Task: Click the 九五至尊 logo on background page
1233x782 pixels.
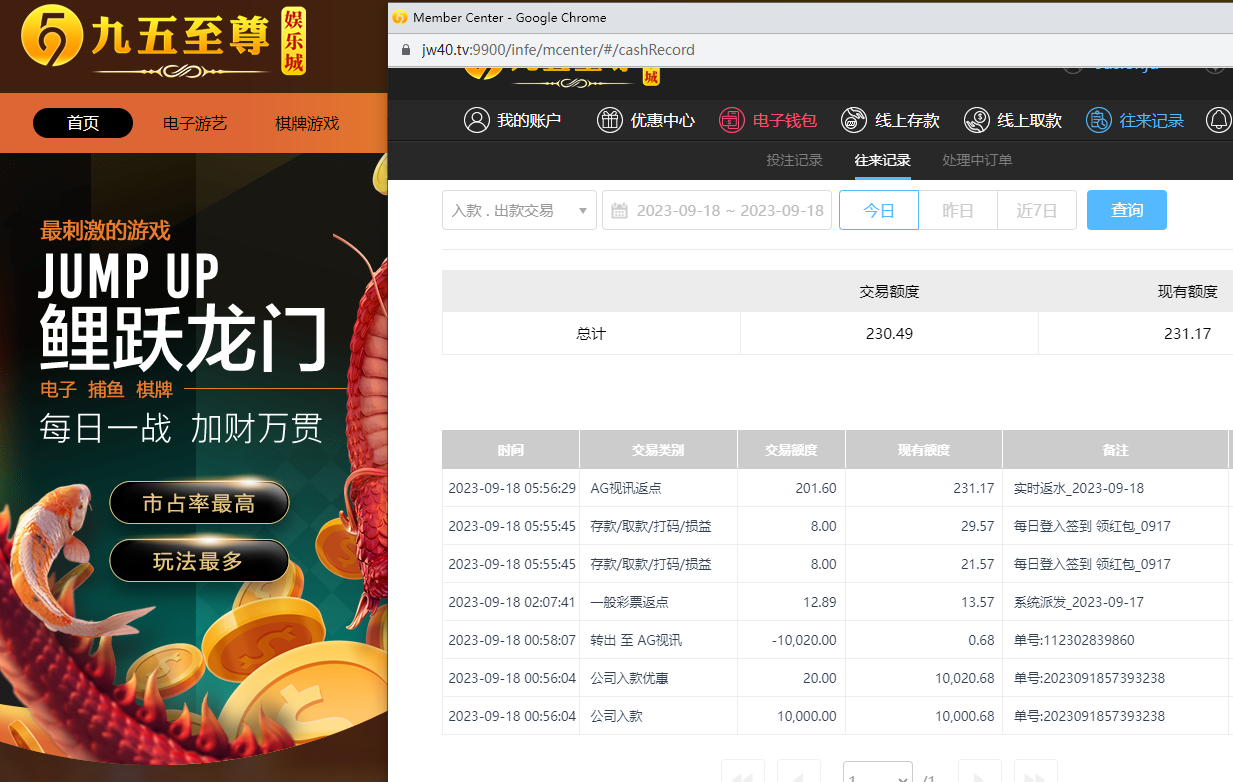Action: tap(163, 42)
